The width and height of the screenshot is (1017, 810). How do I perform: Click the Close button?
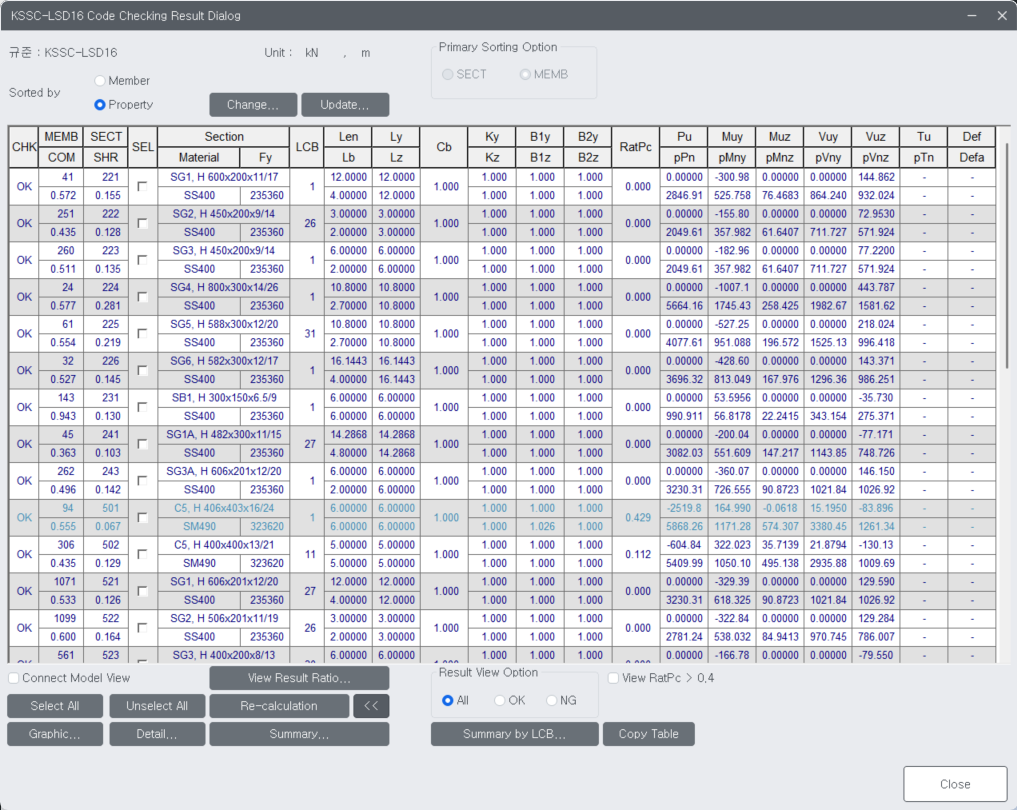pos(954,784)
